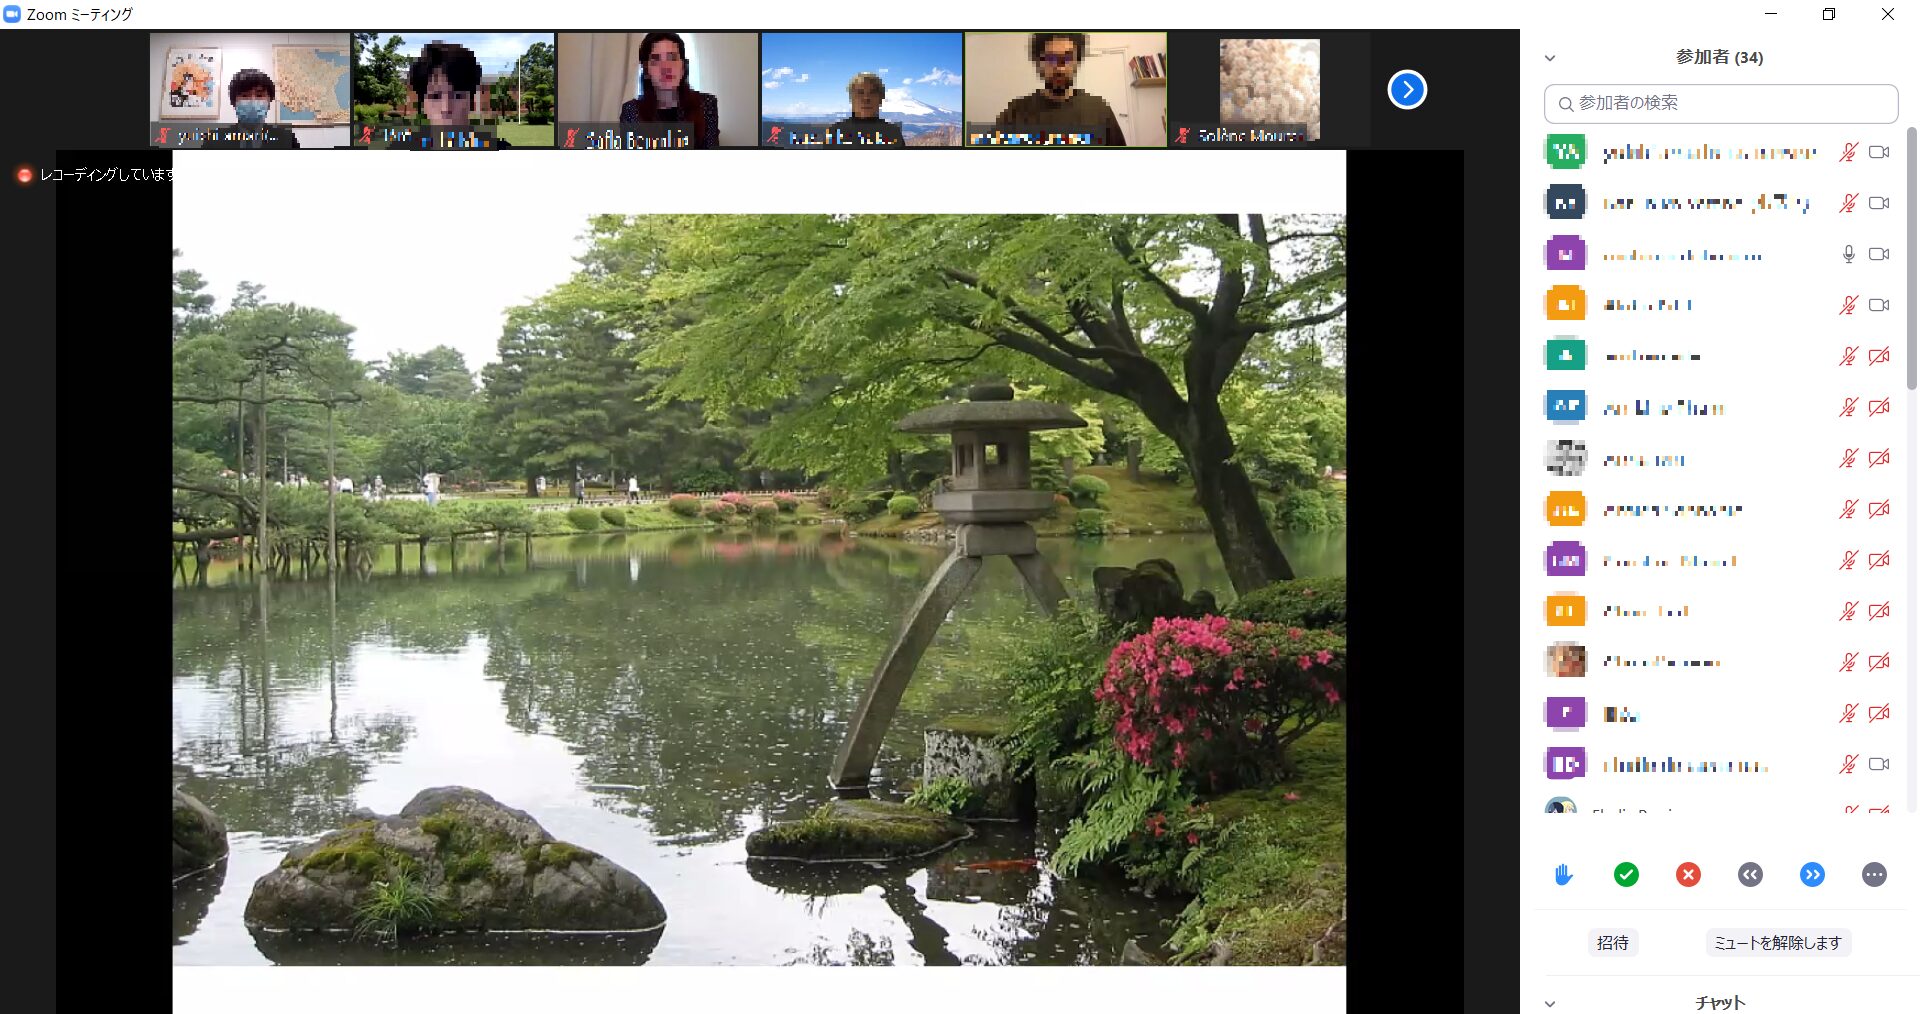Open the more reactions ellipsis icon
The height and width of the screenshot is (1014, 1920).
(x=1874, y=875)
